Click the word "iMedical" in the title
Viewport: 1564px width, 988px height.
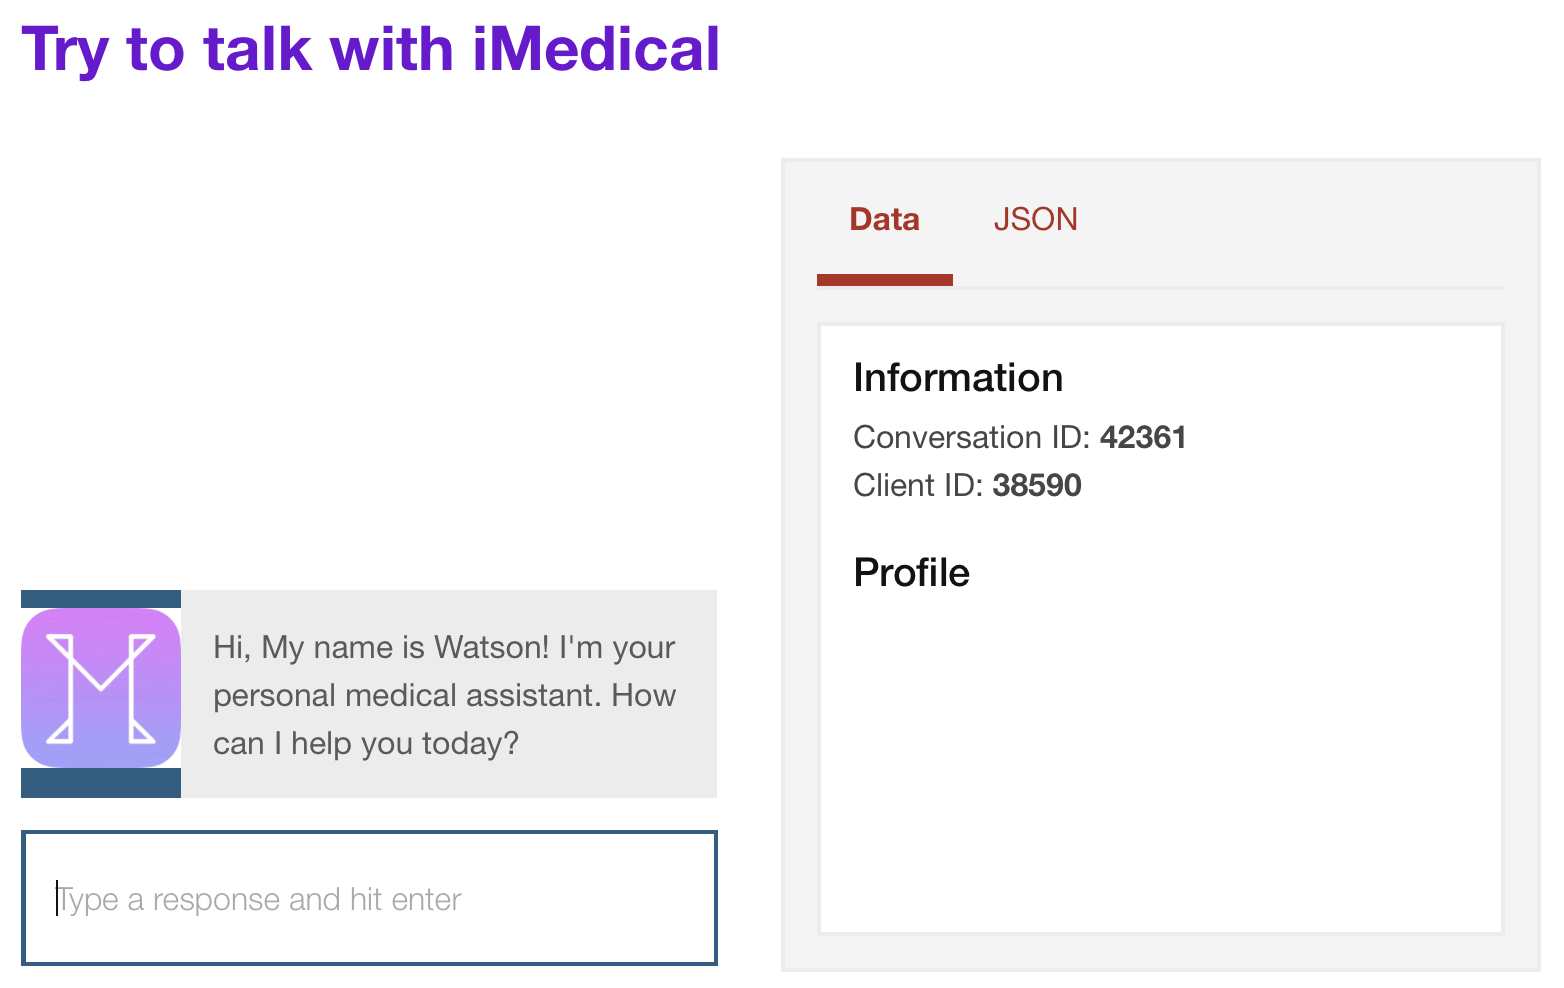click(x=596, y=50)
